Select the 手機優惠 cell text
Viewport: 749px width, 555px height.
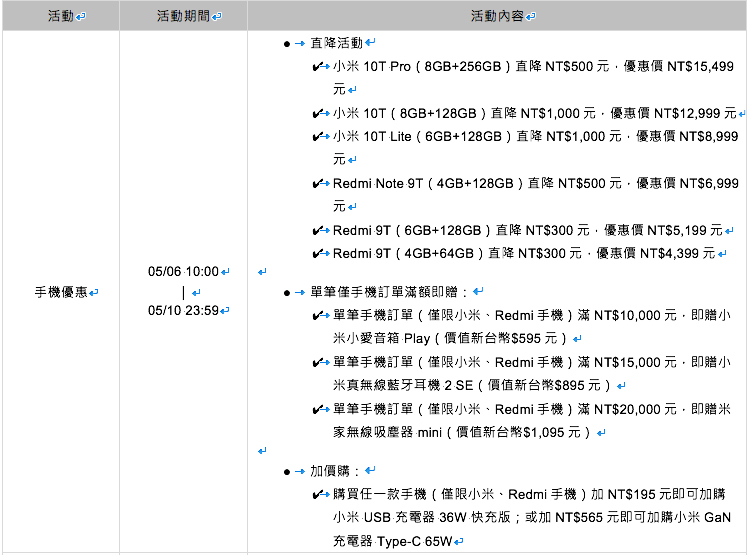(x=61, y=292)
